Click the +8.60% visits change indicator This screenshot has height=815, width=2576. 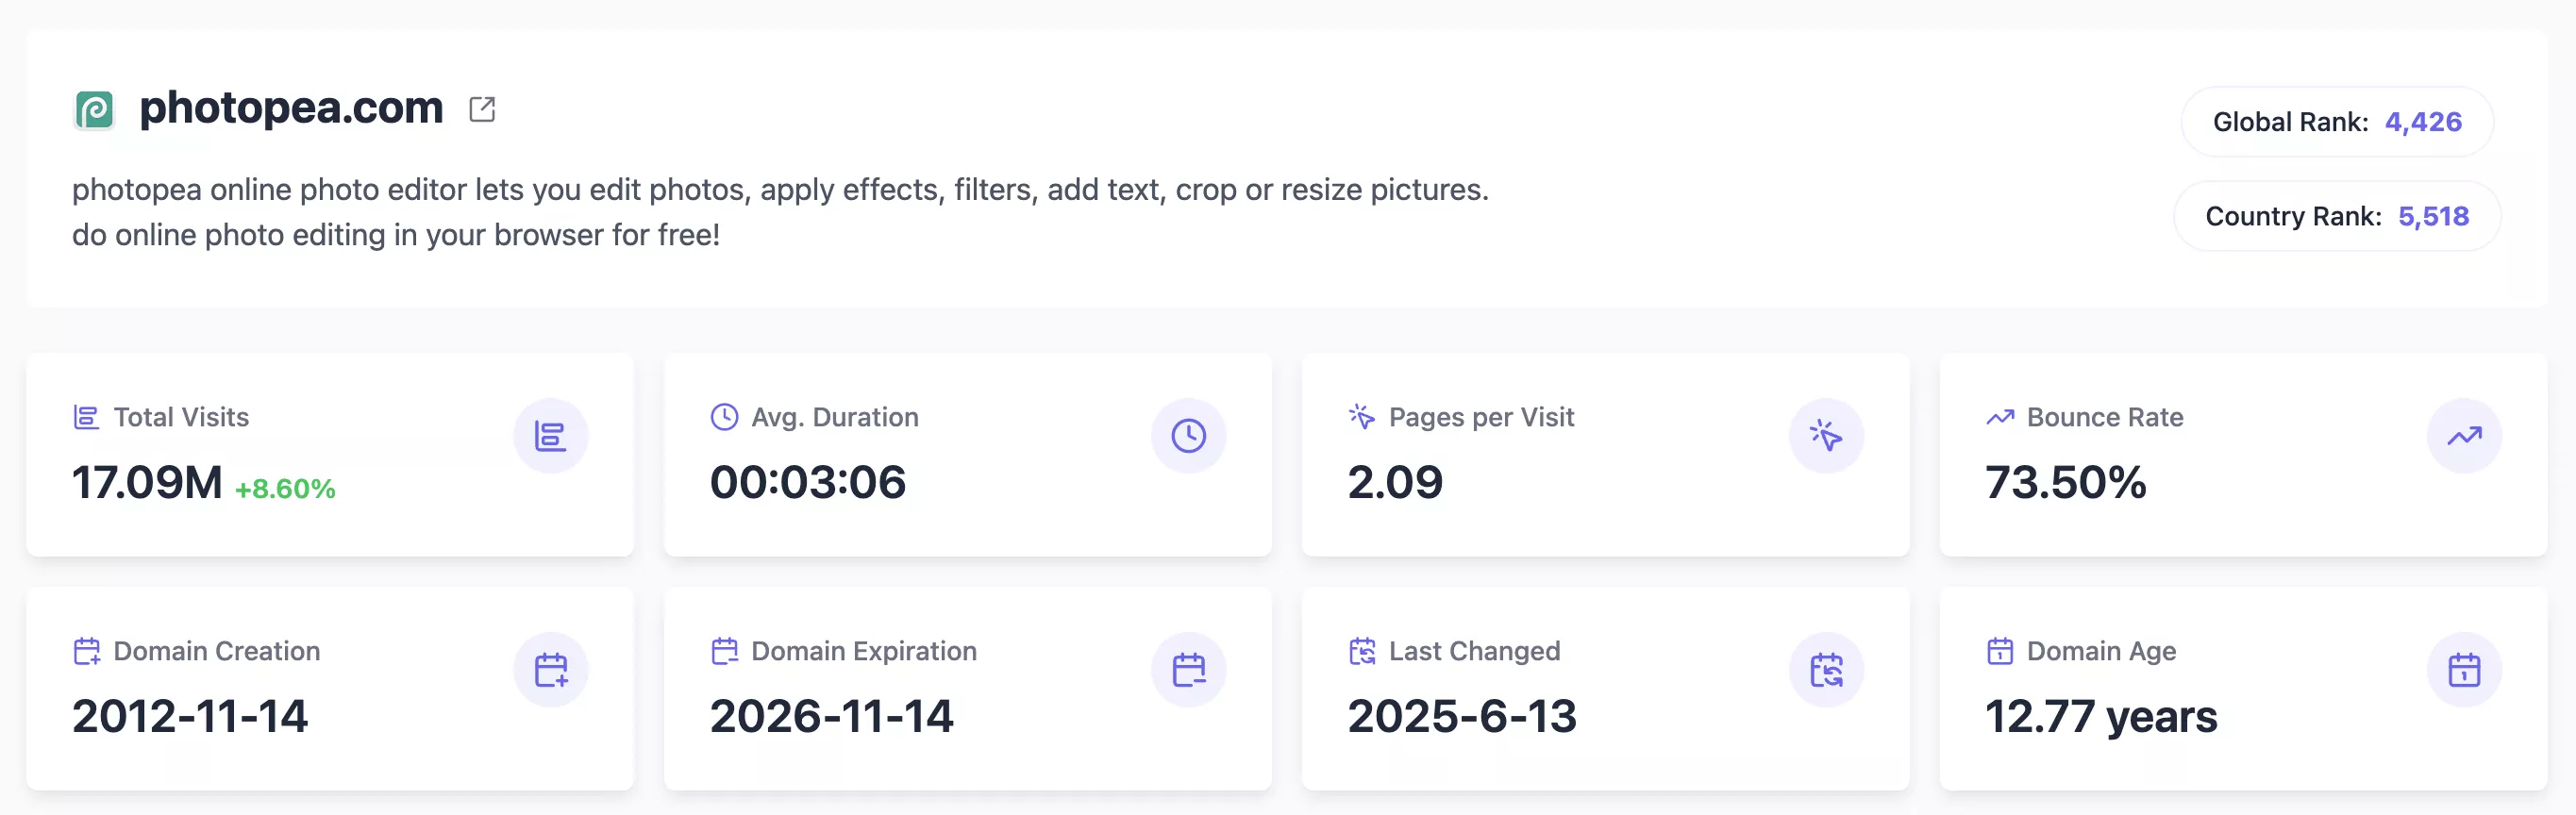coord(285,489)
